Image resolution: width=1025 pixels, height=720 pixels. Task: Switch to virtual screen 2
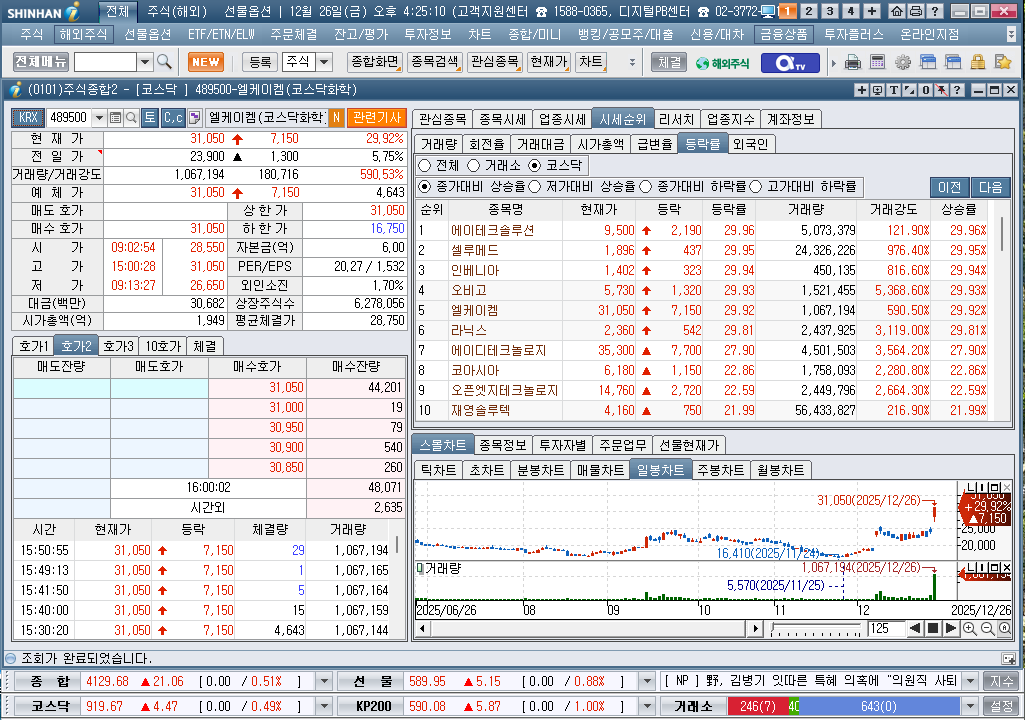809,11
